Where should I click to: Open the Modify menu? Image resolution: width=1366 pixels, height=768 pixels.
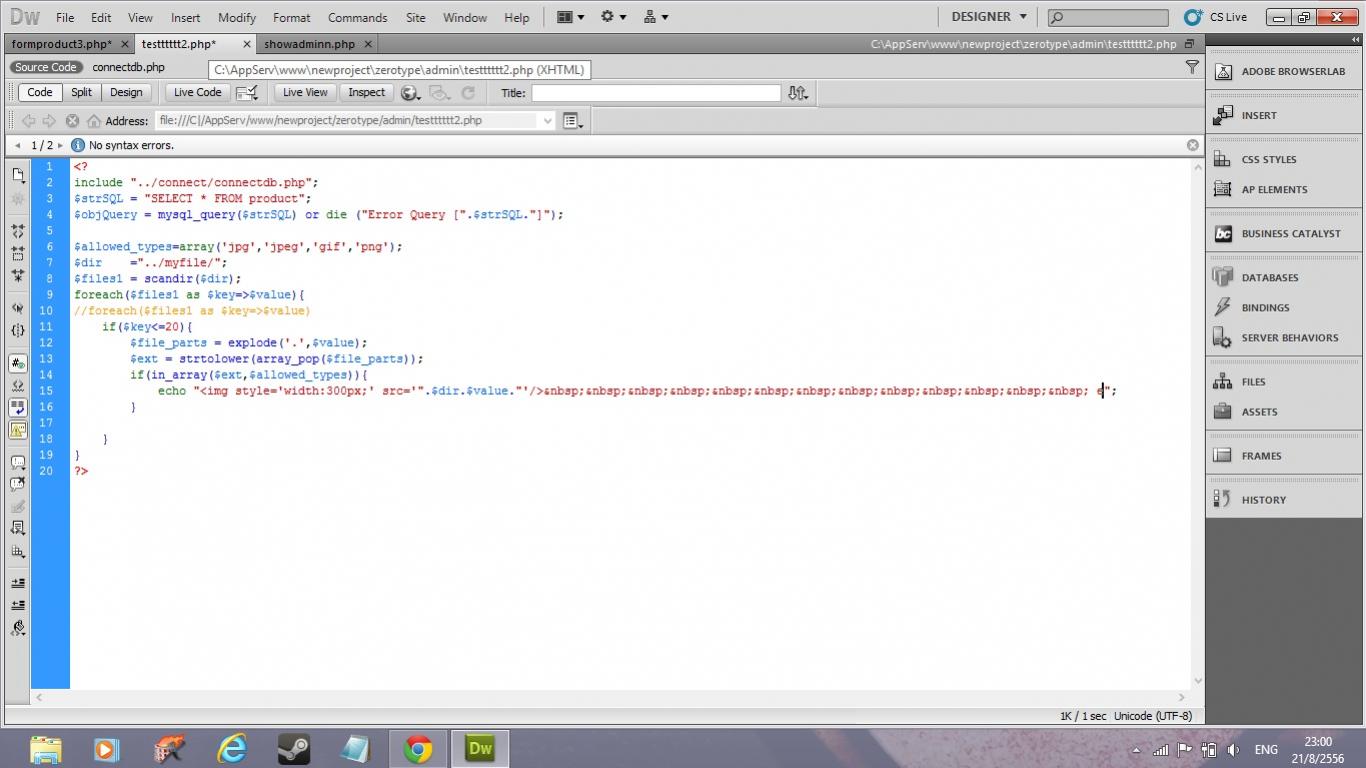[x=237, y=17]
